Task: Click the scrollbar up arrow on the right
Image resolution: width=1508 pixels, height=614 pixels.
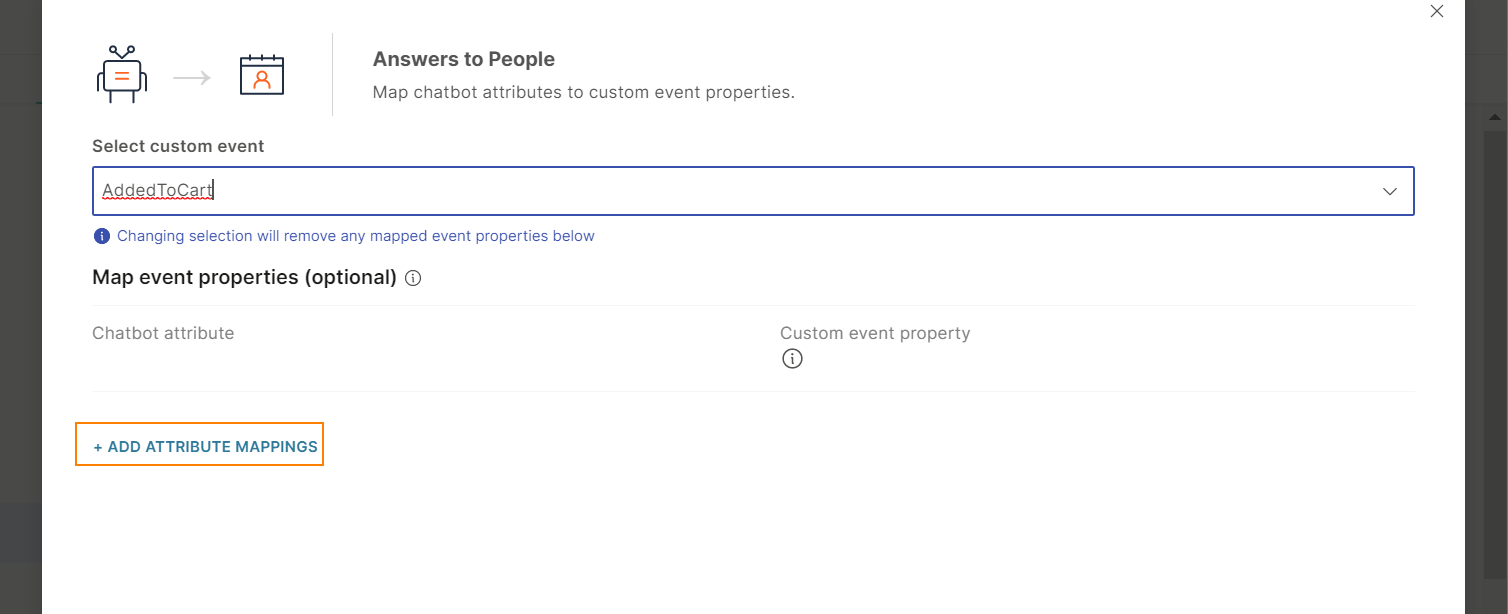Action: coord(1495,117)
